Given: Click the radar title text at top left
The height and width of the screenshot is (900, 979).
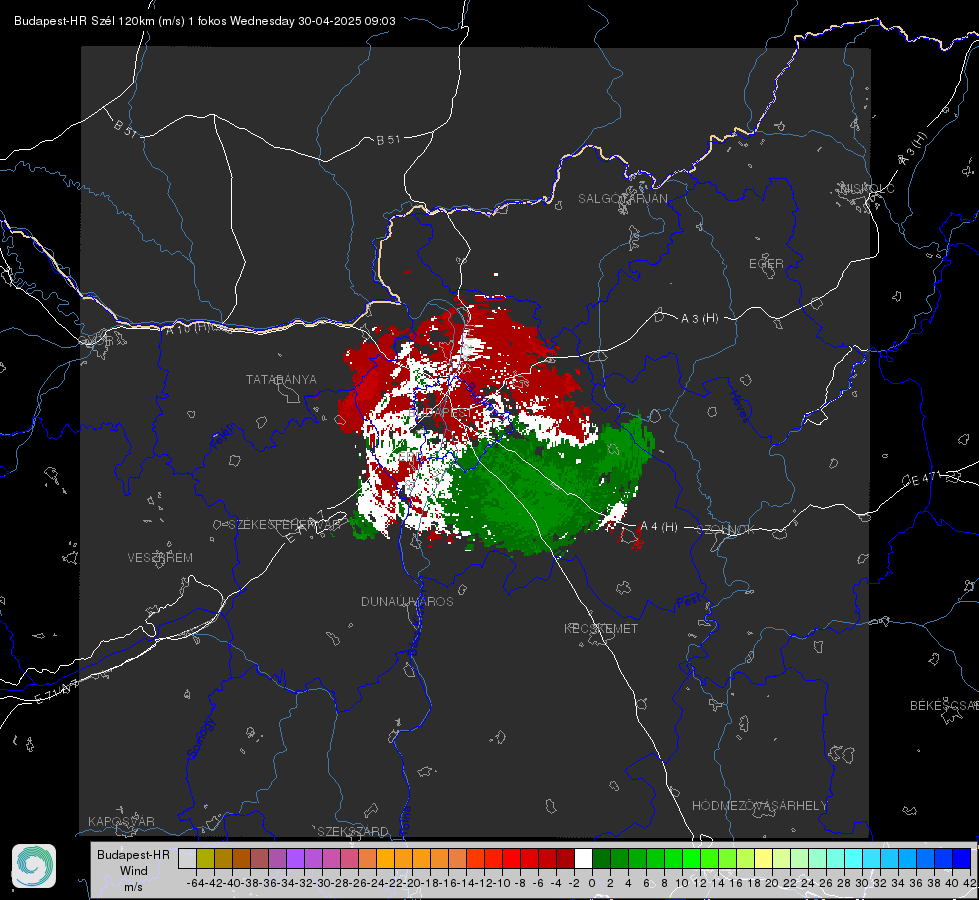Looking at the screenshot, I should point(205,21).
